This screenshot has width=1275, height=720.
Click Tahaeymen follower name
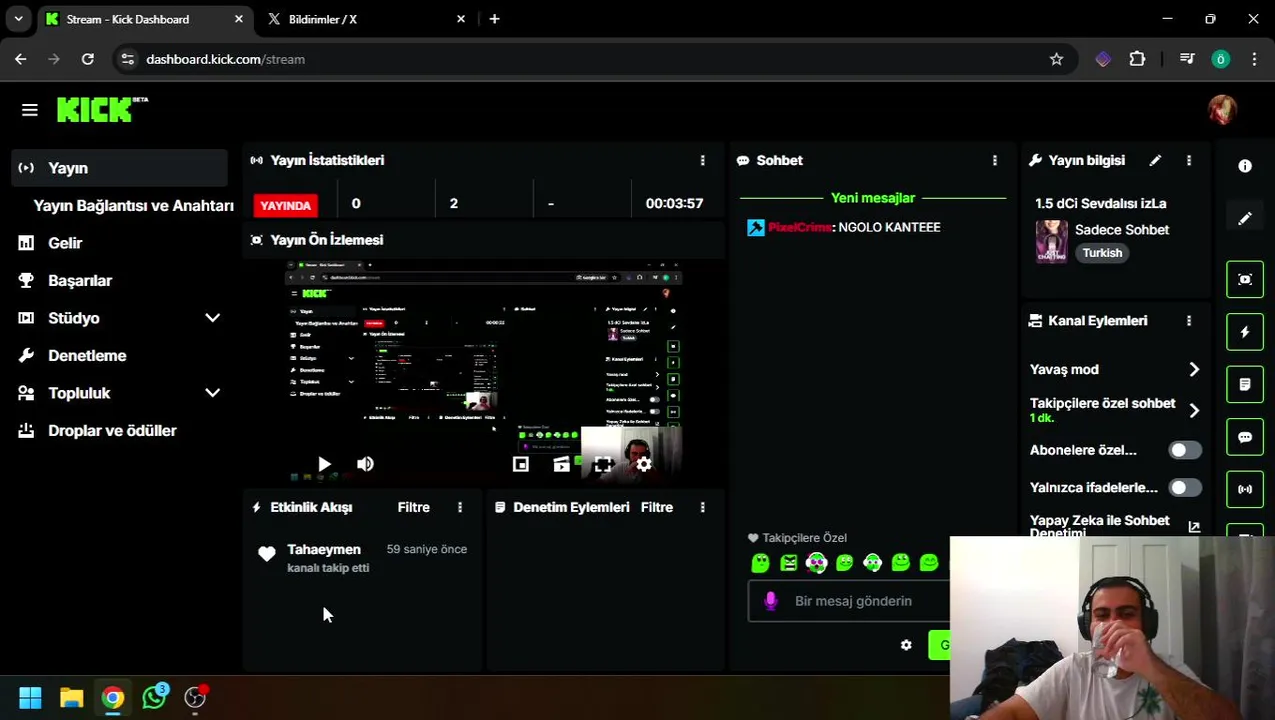click(x=324, y=549)
